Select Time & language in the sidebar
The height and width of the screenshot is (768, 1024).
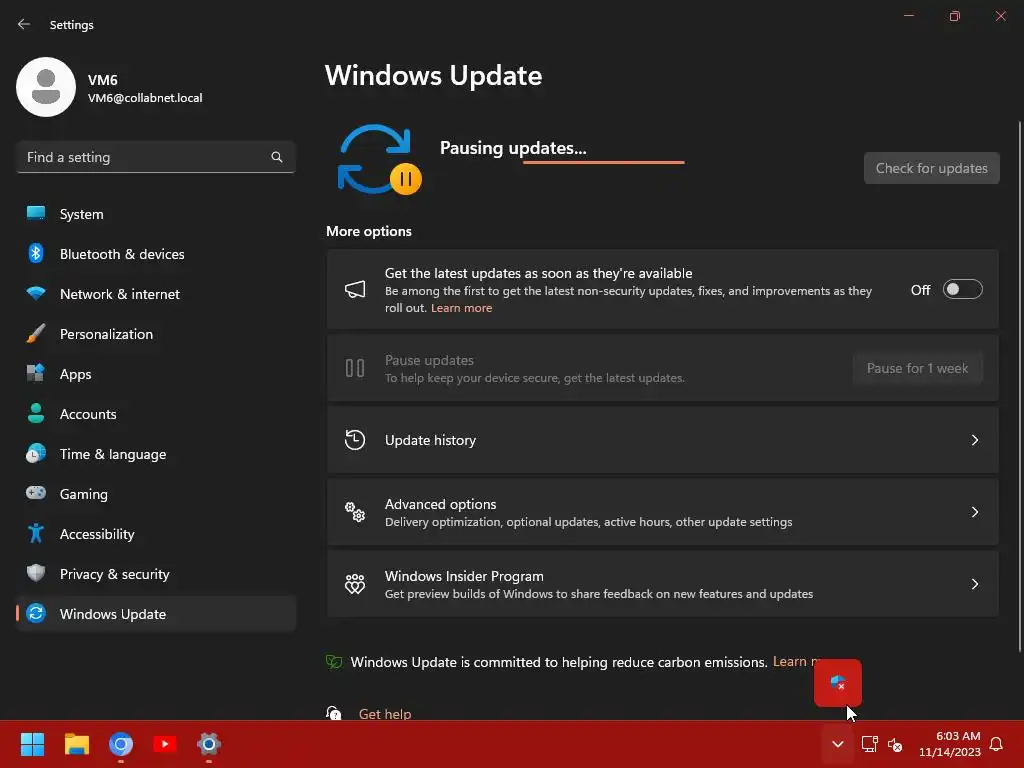(x=156, y=454)
